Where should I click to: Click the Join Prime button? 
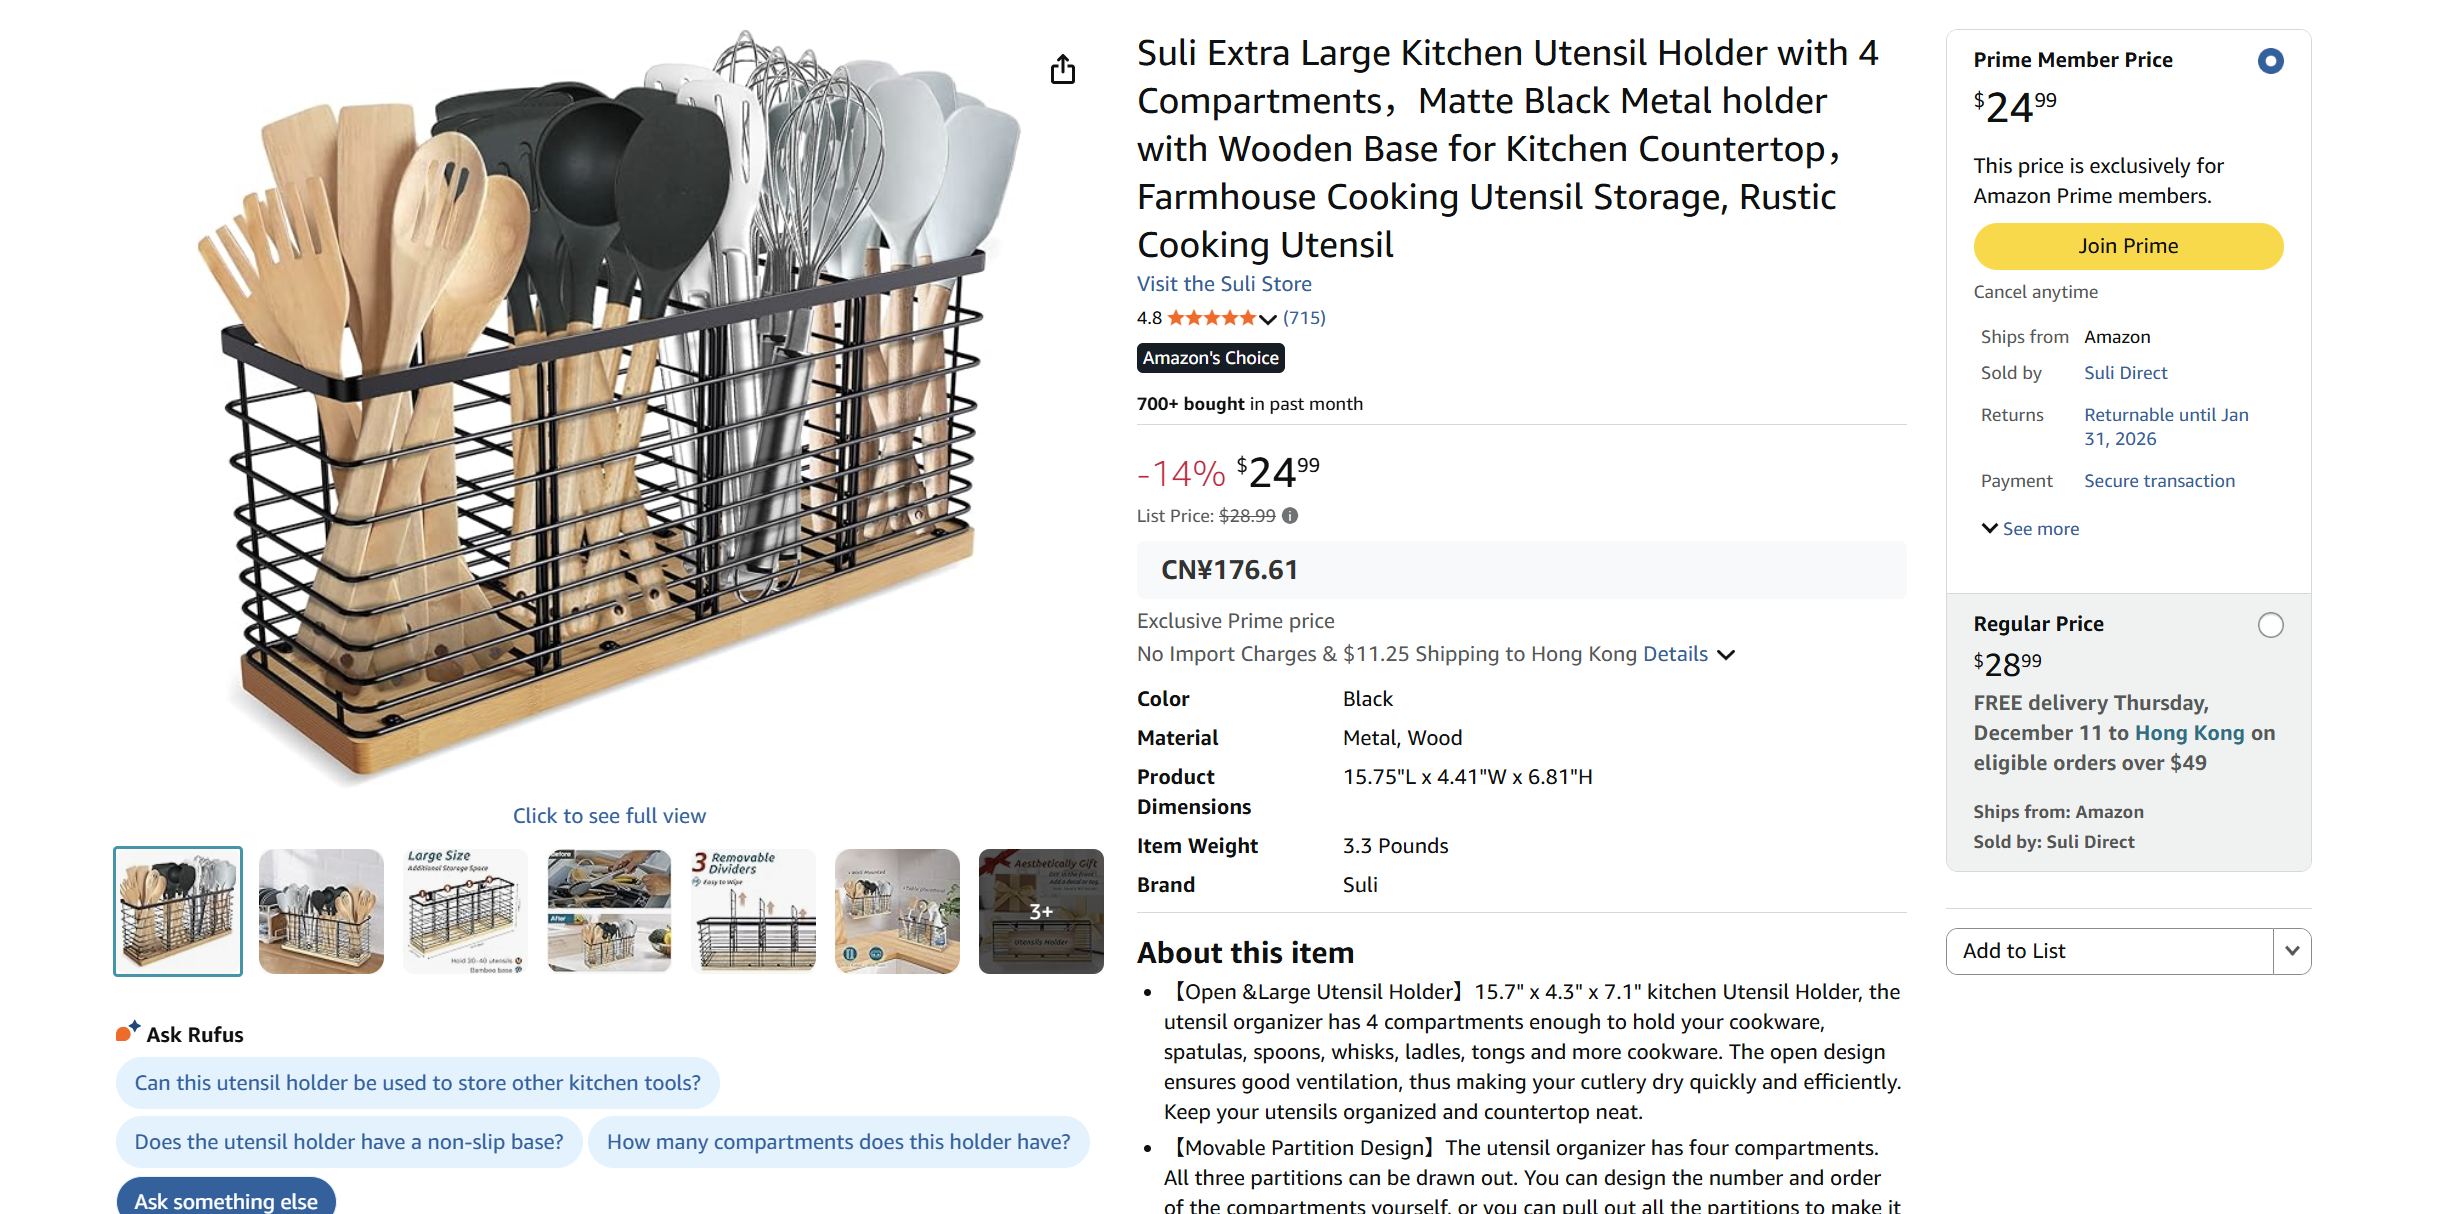coord(2127,246)
